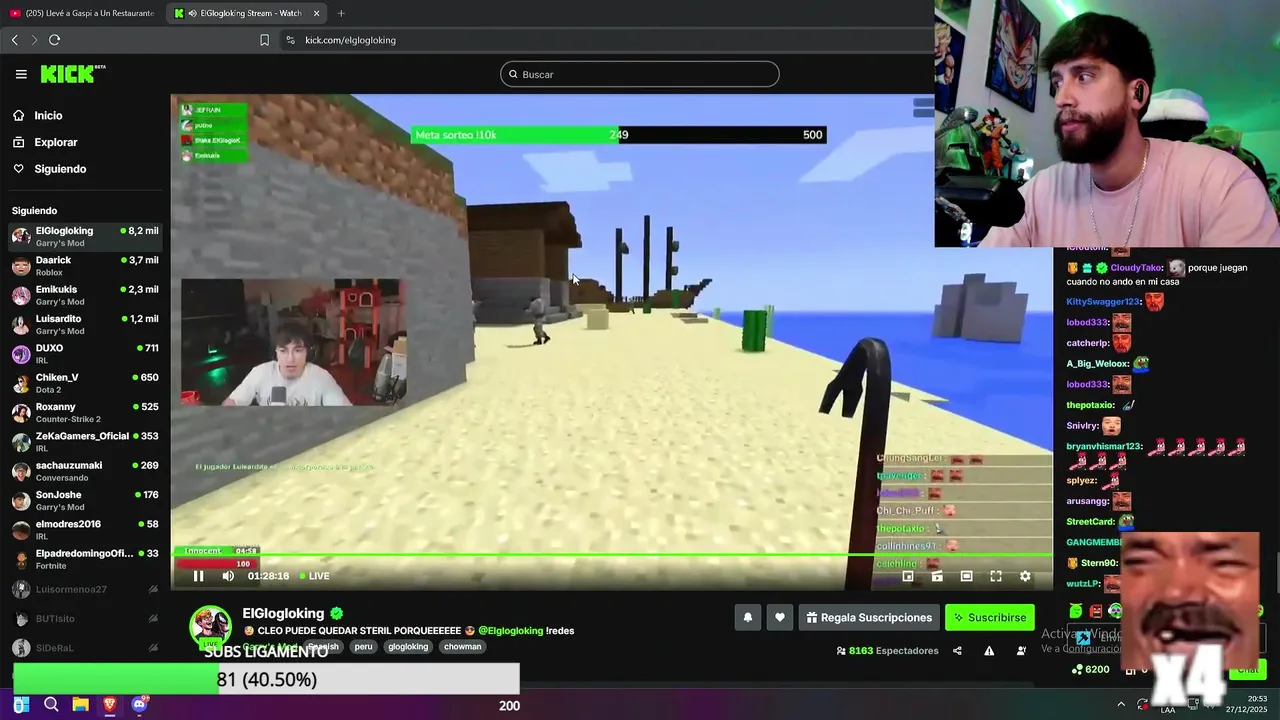Image resolution: width=1280 pixels, height=720 pixels.
Task: Follow the channel with the heart button
Action: 780,618
